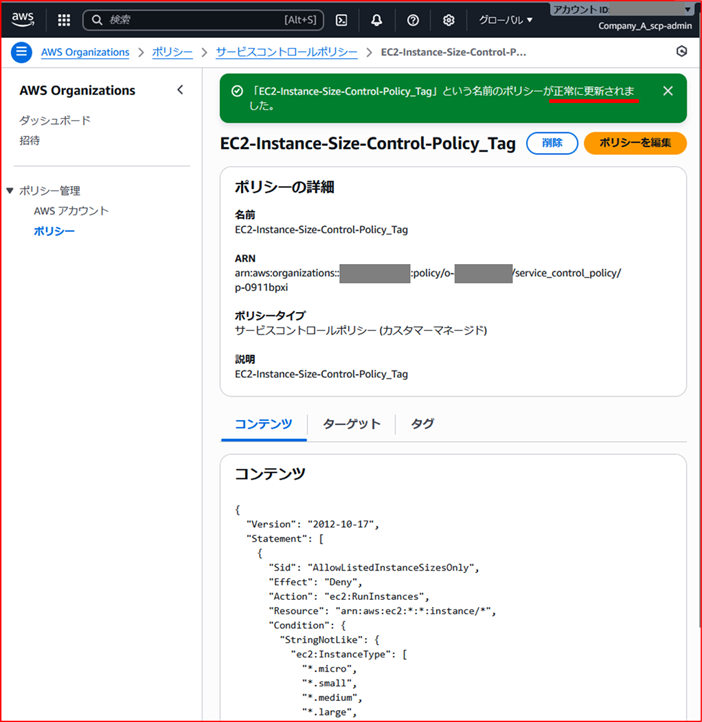
Task: Open the グローバル region dropdown
Action: tap(505, 20)
